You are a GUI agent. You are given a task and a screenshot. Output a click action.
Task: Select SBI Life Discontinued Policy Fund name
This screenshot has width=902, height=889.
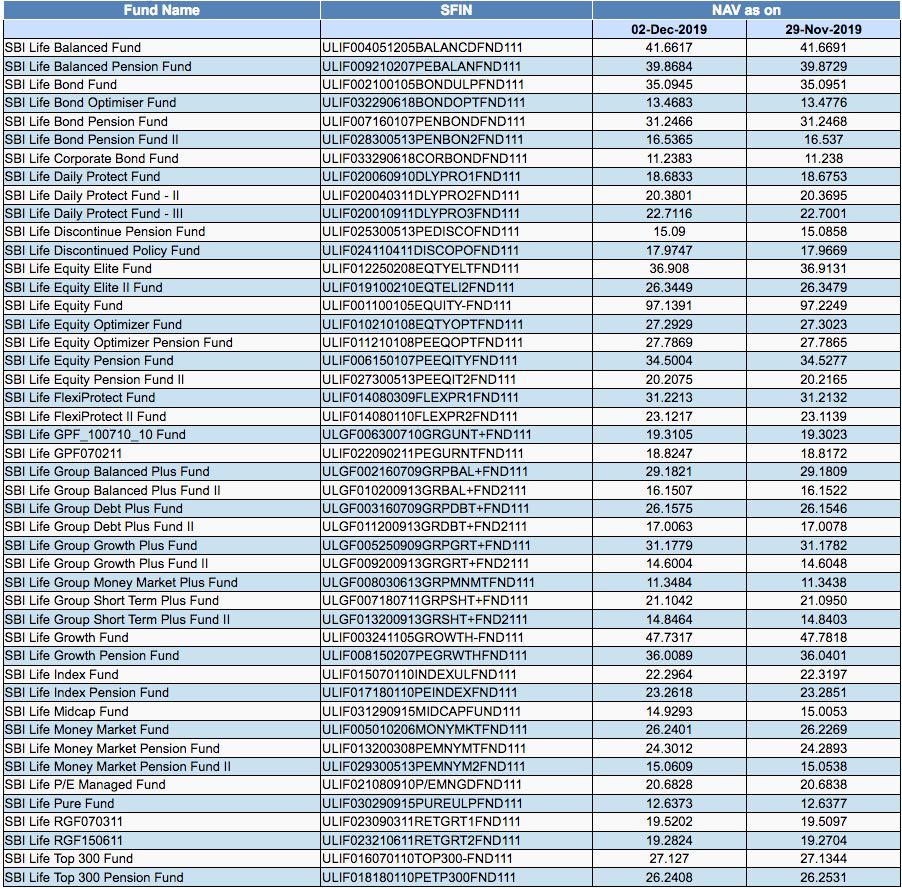click(102, 250)
